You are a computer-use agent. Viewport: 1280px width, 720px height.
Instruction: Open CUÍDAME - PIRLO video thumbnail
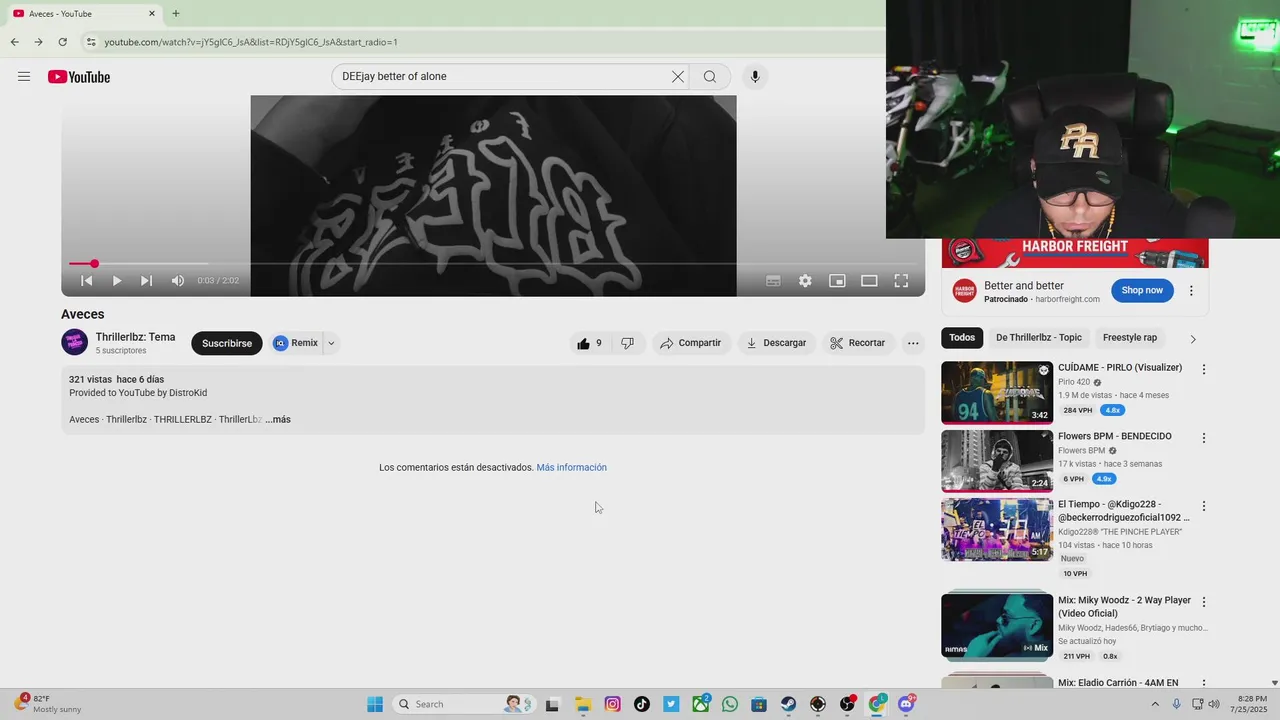click(997, 393)
